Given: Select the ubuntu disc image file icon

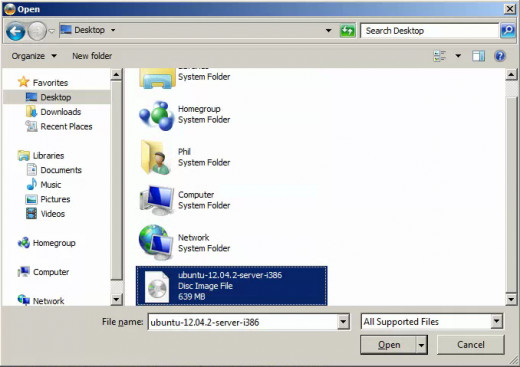Looking at the screenshot, I should point(157,287).
